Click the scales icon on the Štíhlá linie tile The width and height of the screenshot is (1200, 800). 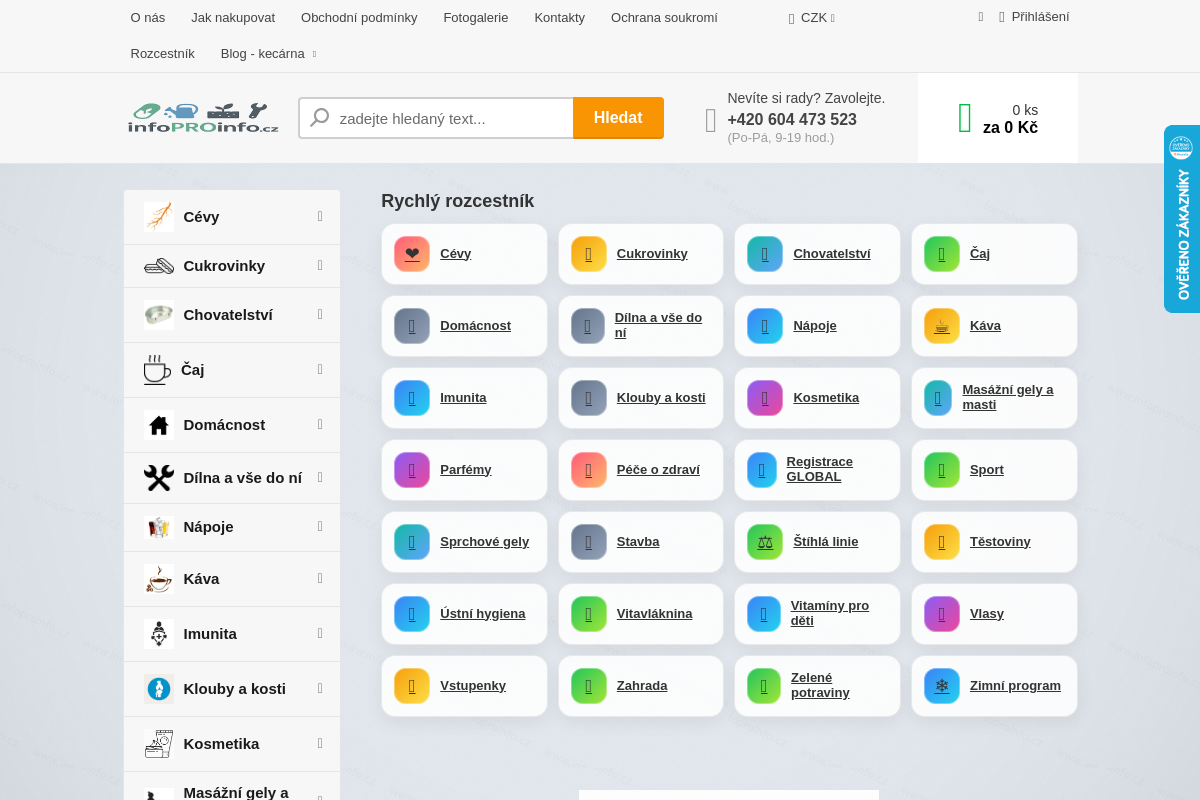(765, 542)
